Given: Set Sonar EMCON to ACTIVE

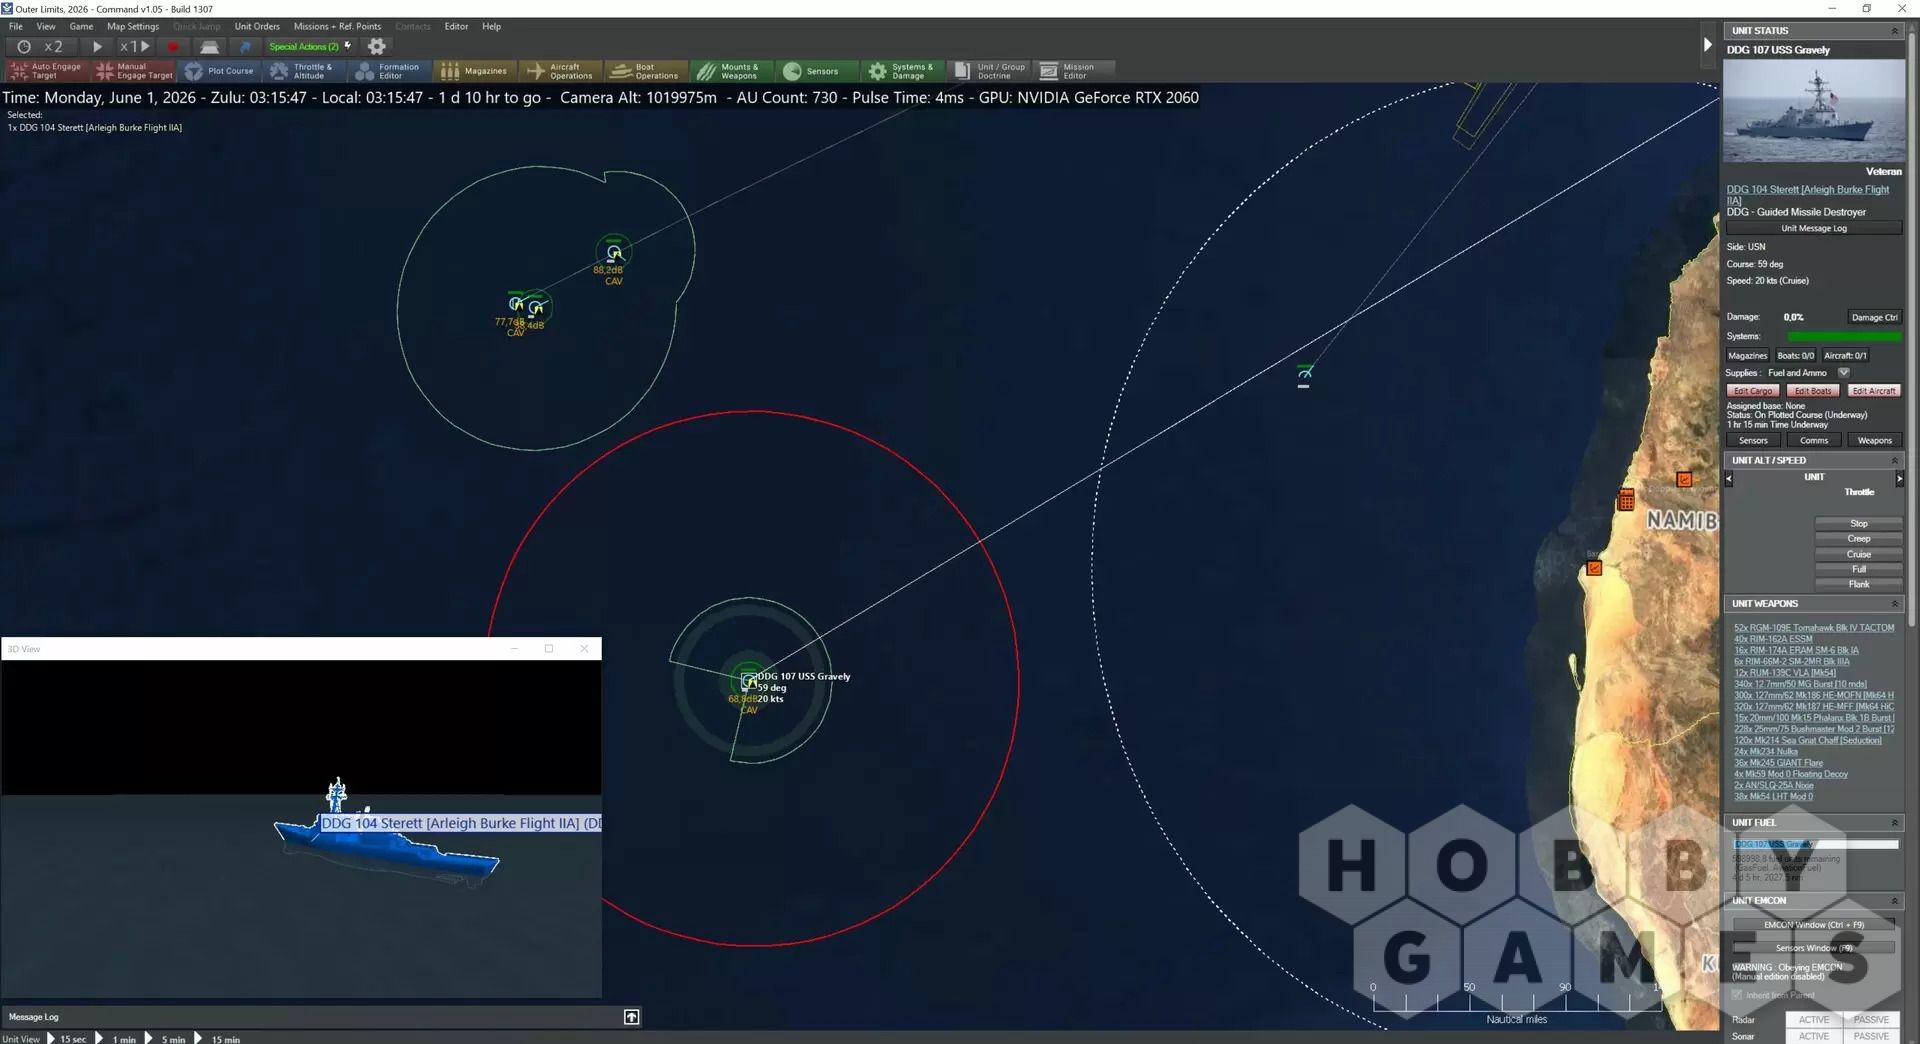Looking at the screenshot, I should point(1813,1036).
